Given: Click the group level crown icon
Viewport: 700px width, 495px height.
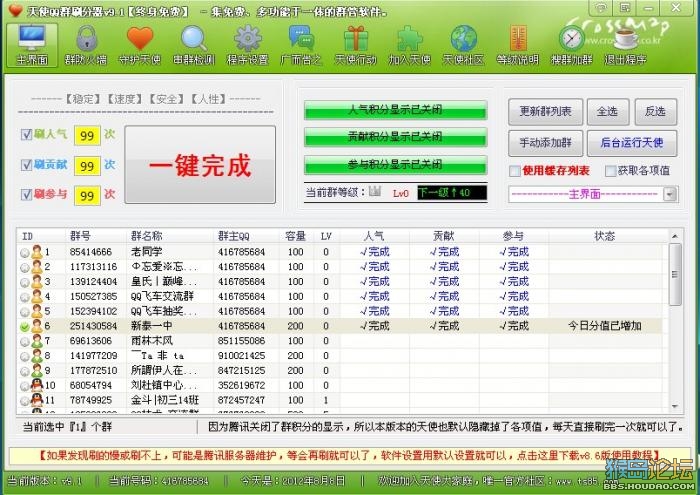Looking at the screenshot, I should coord(375,191).
